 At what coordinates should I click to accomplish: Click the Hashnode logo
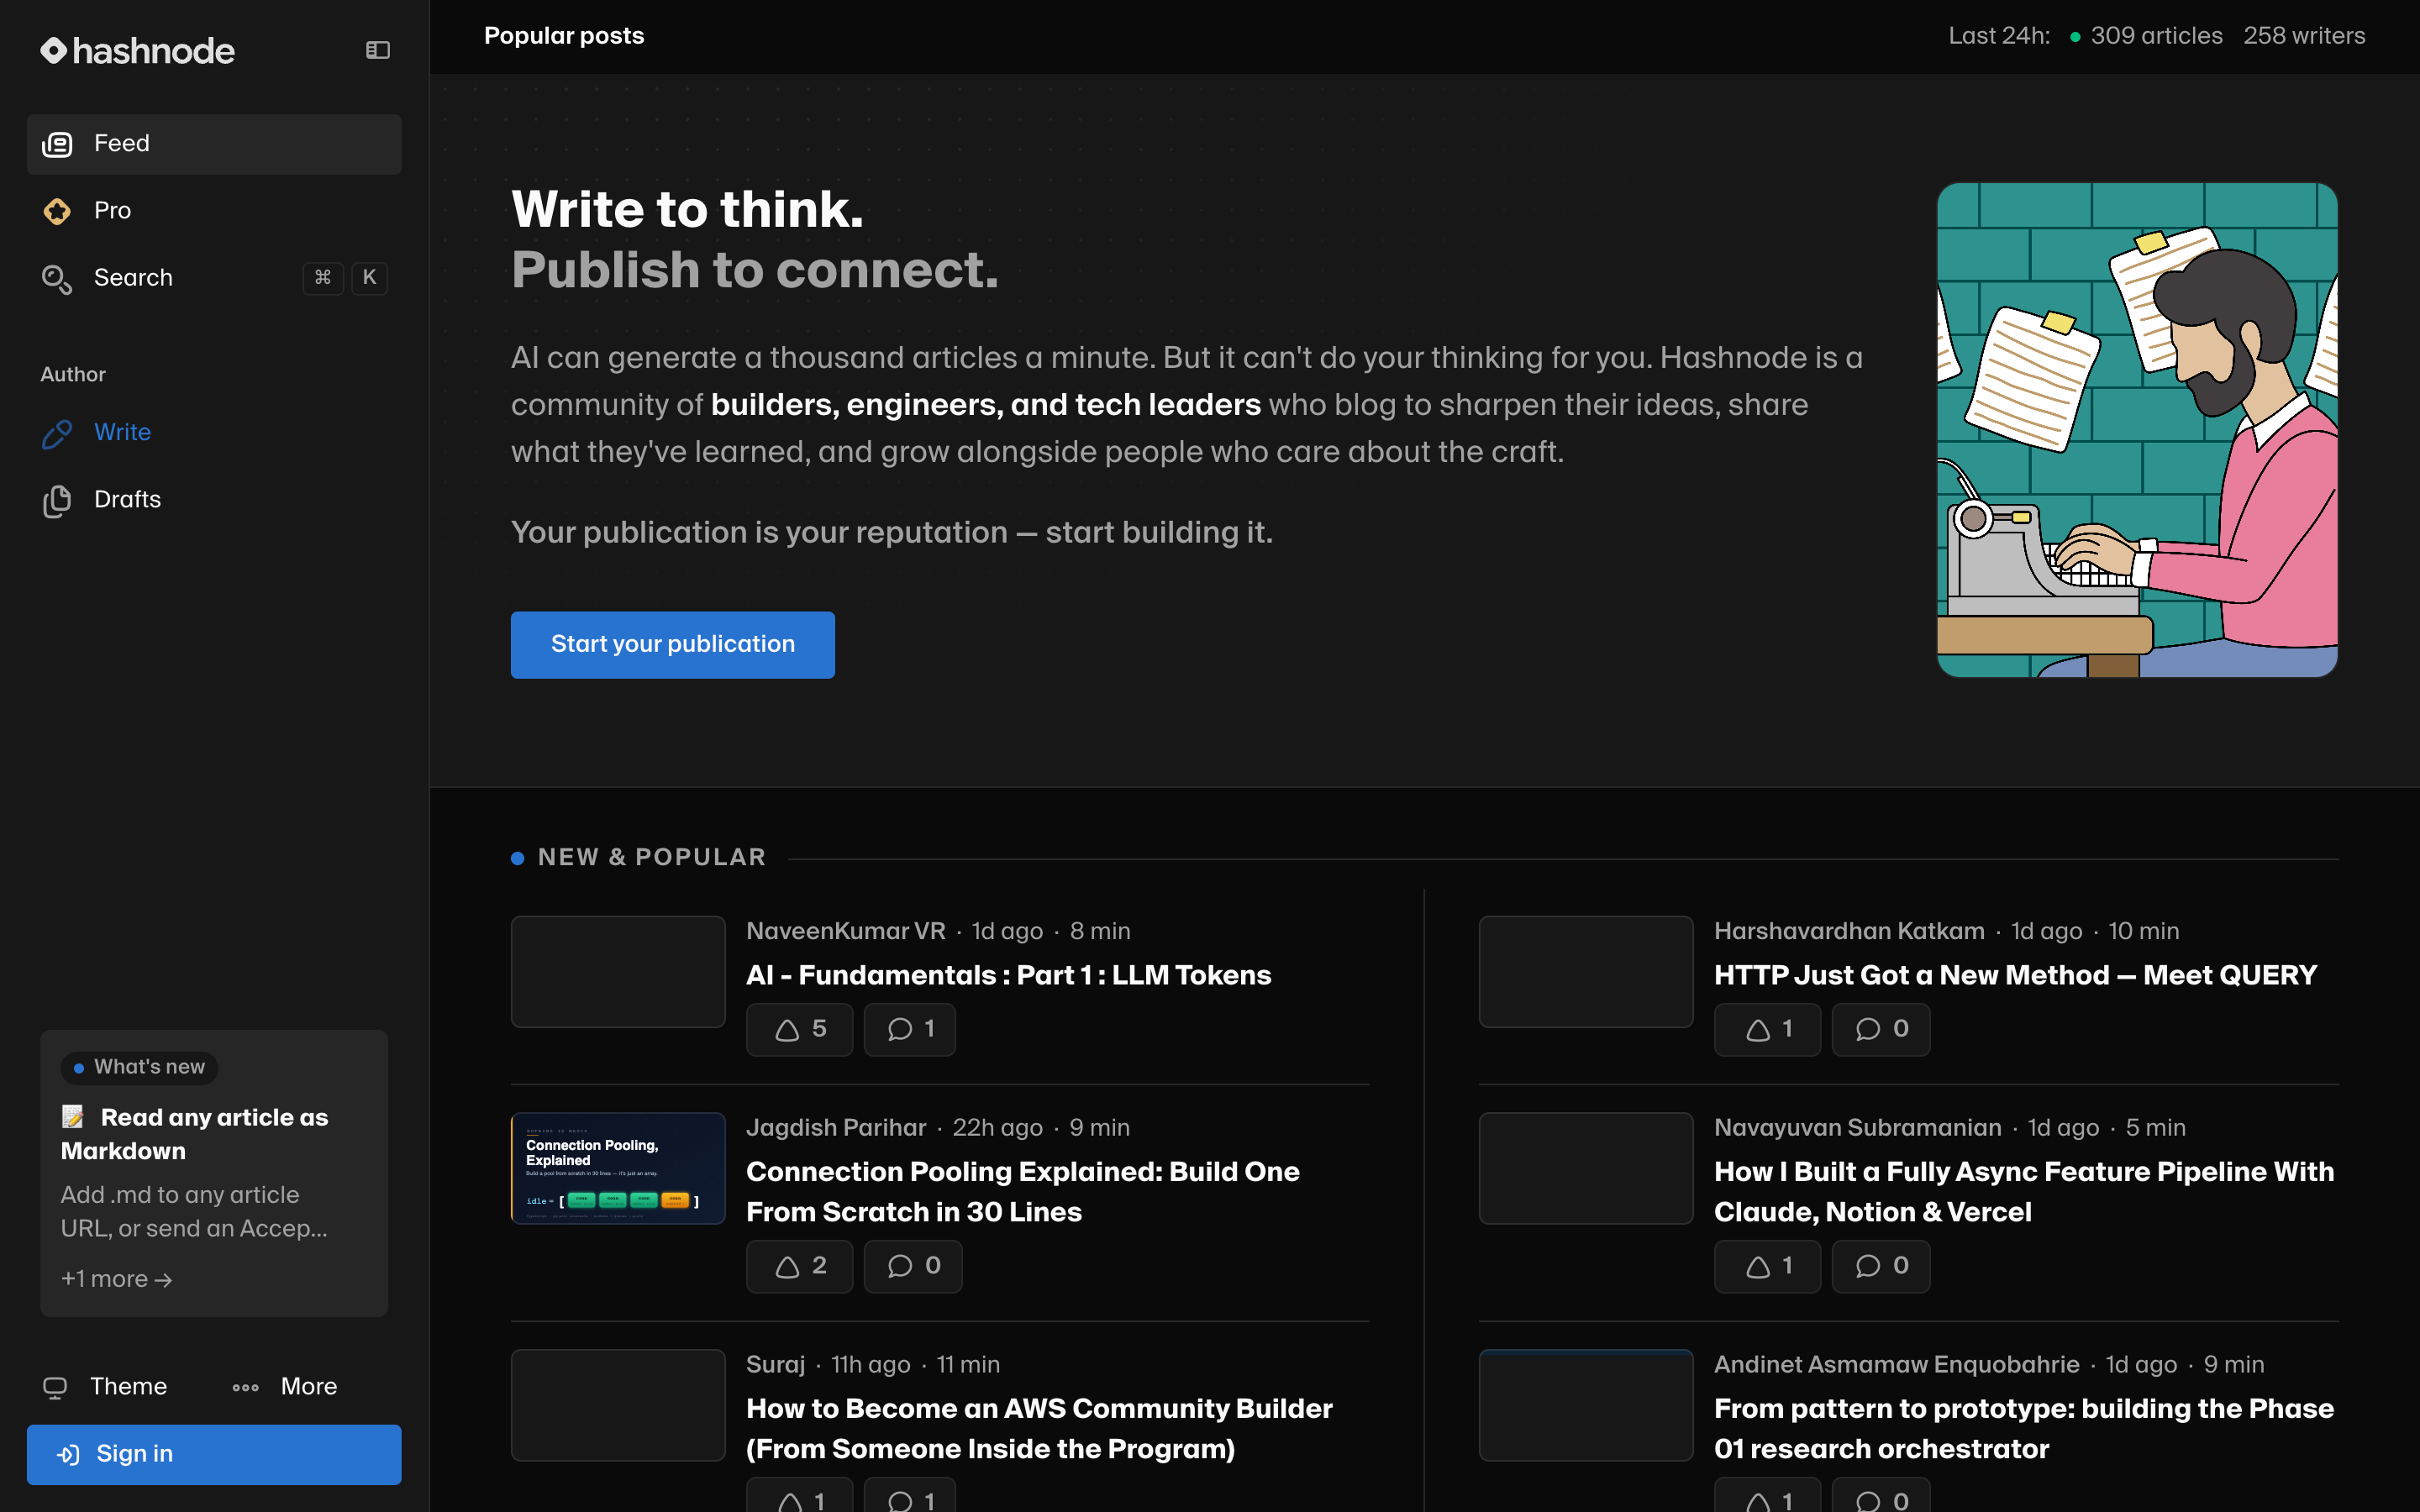coord(137,50)
